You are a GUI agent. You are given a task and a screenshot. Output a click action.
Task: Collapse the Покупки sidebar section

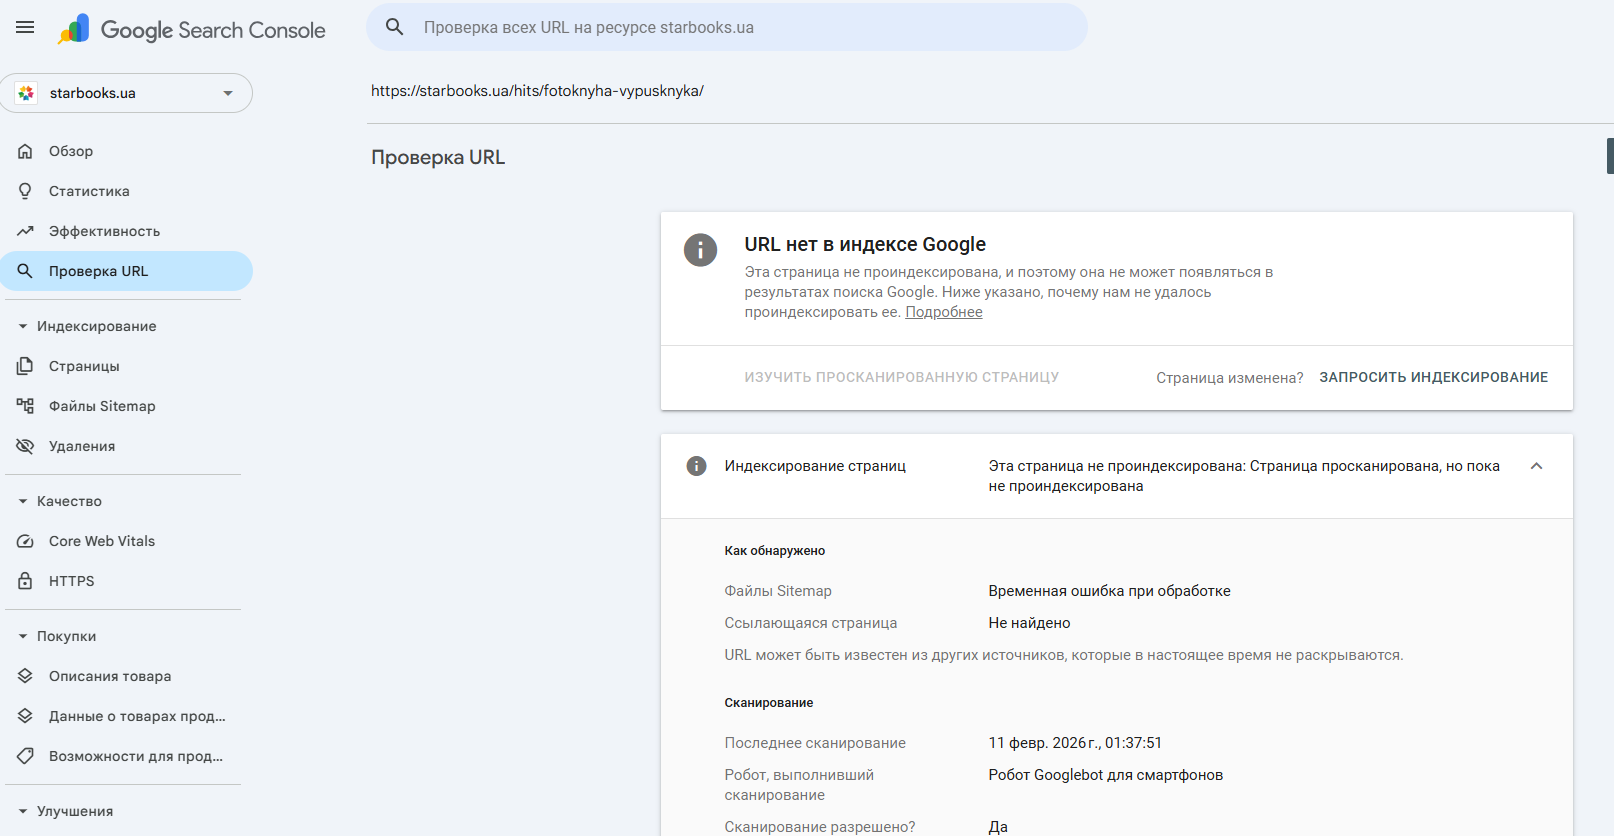[x=23, y=636]
